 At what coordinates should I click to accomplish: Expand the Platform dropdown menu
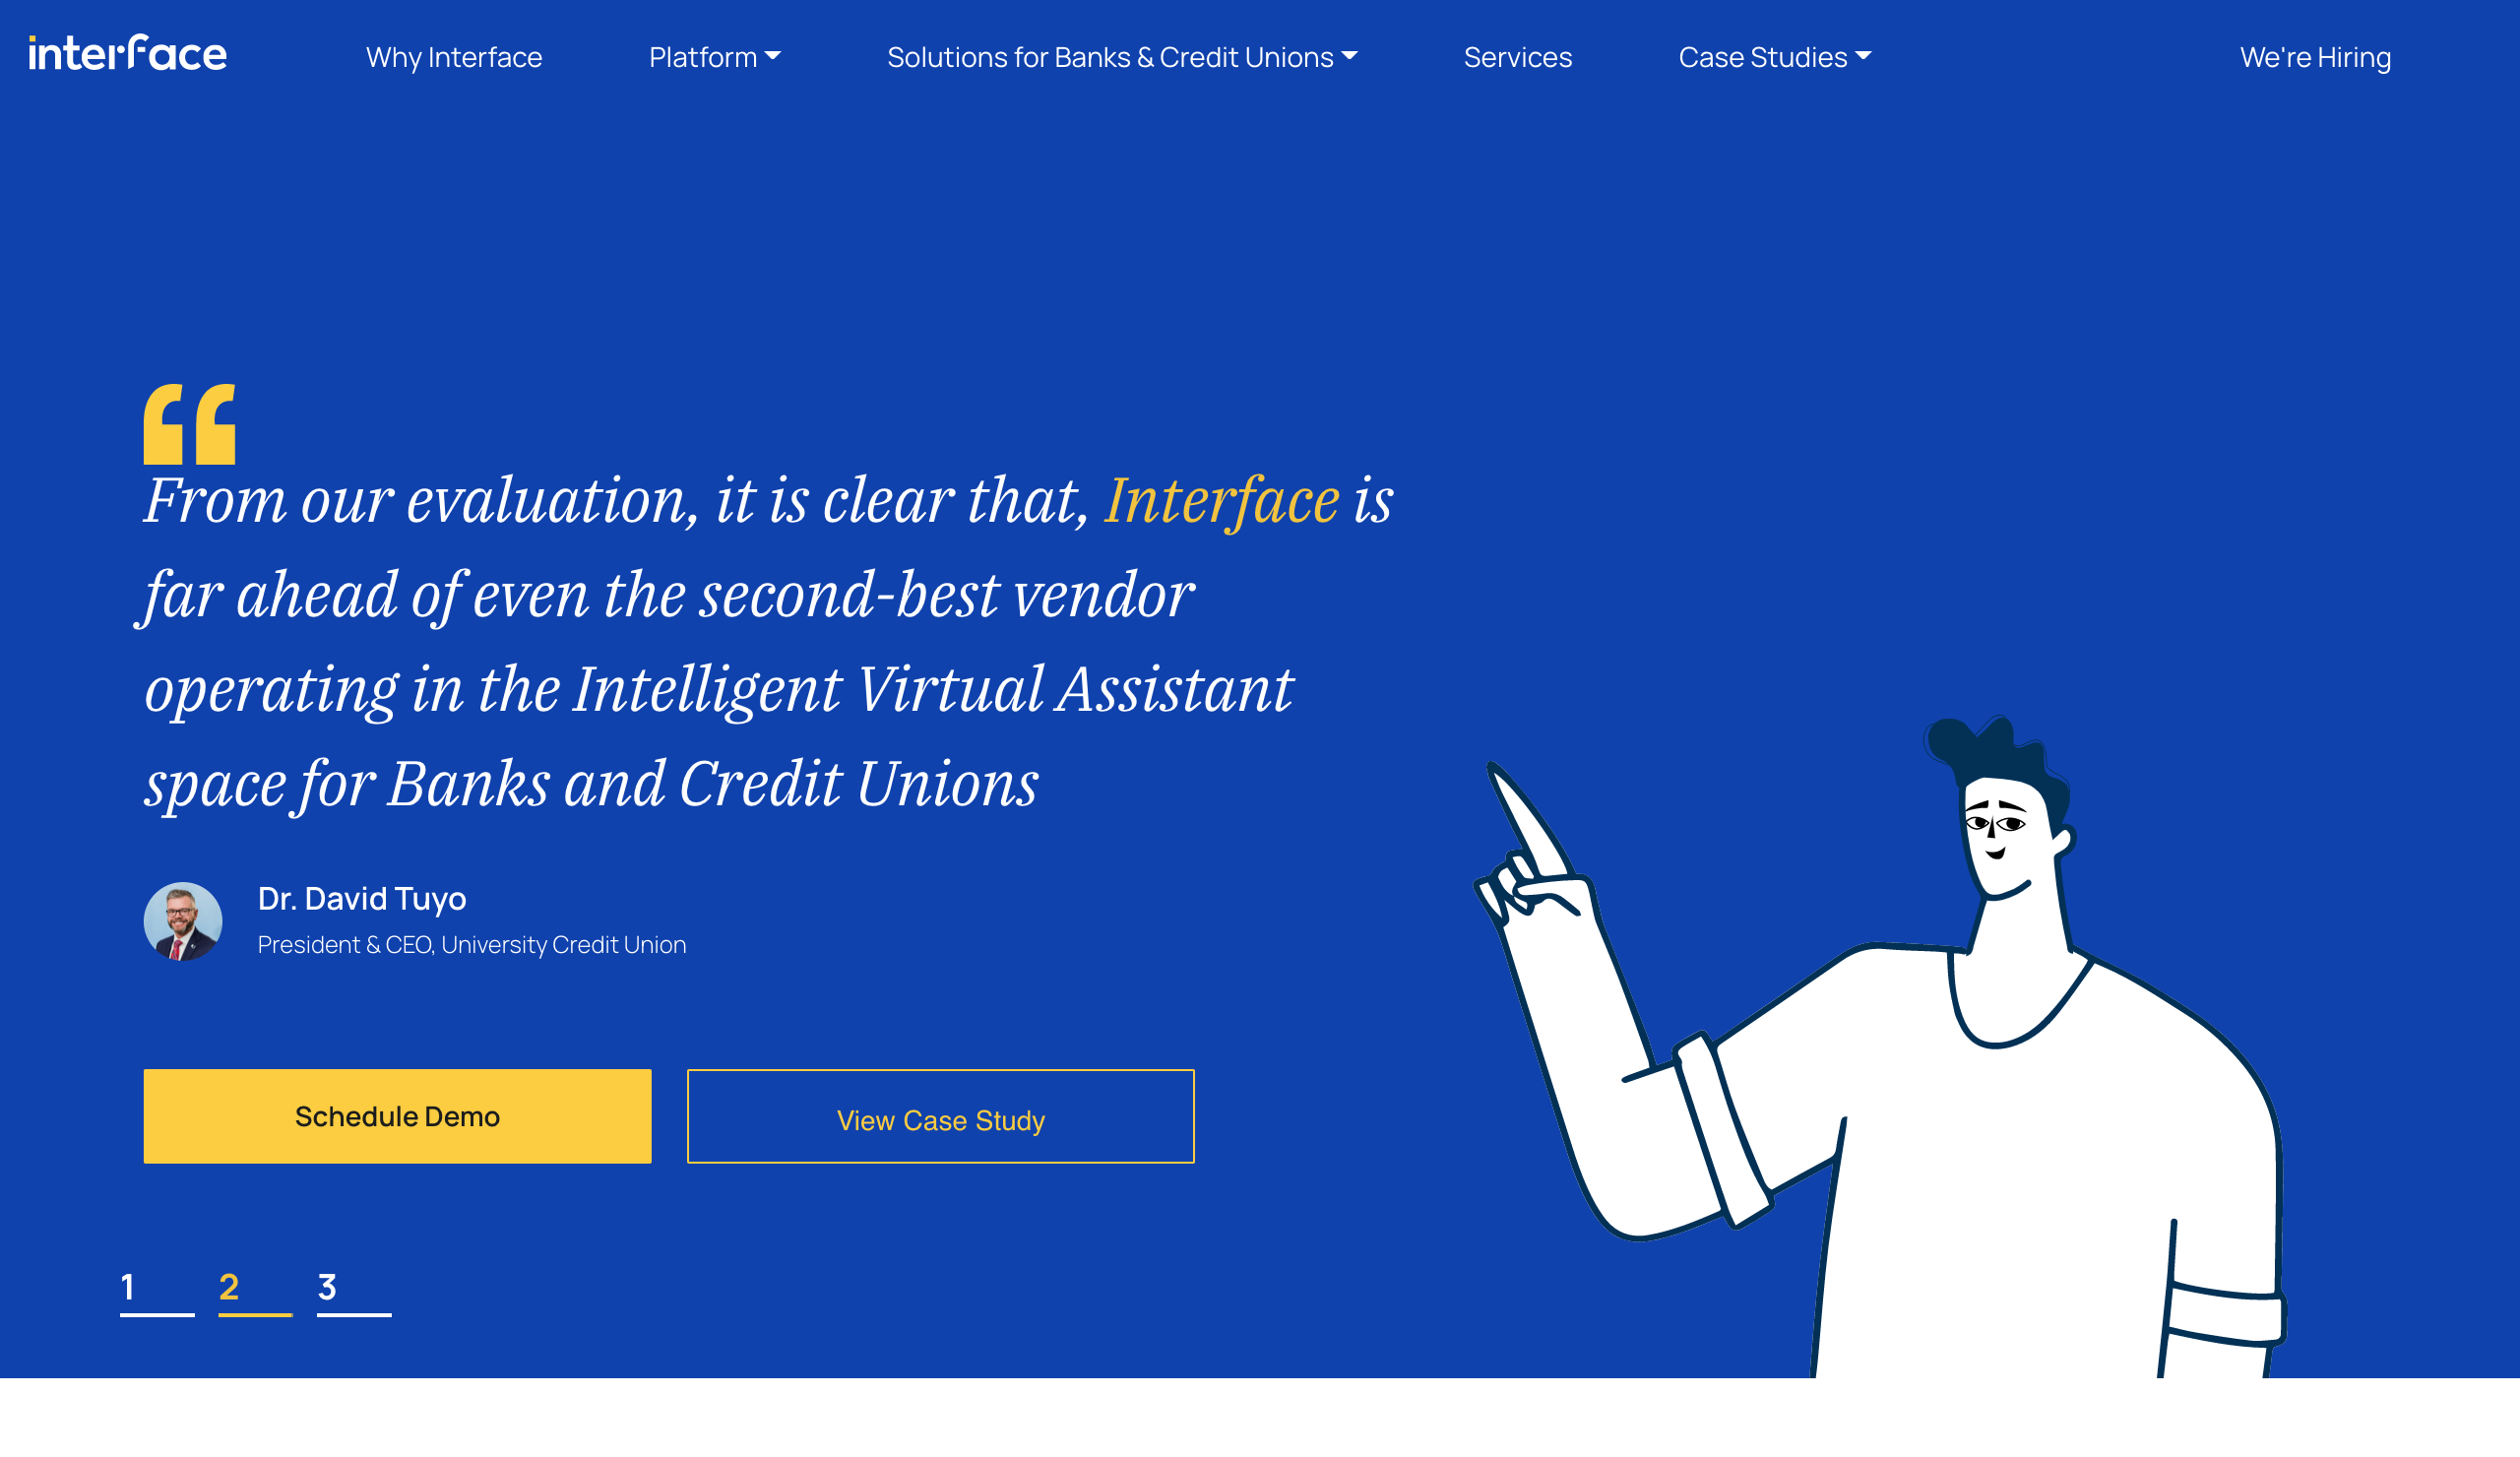point(715,57)
